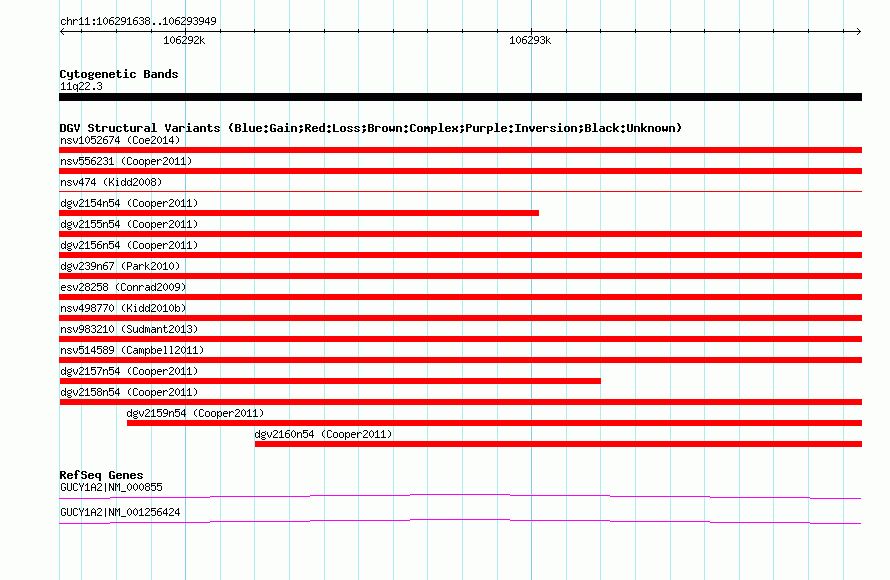This screenshot has width=890, height=580.
Task: Select dgv2158n54 (Cooper2011) label
Action: point(129,392)
